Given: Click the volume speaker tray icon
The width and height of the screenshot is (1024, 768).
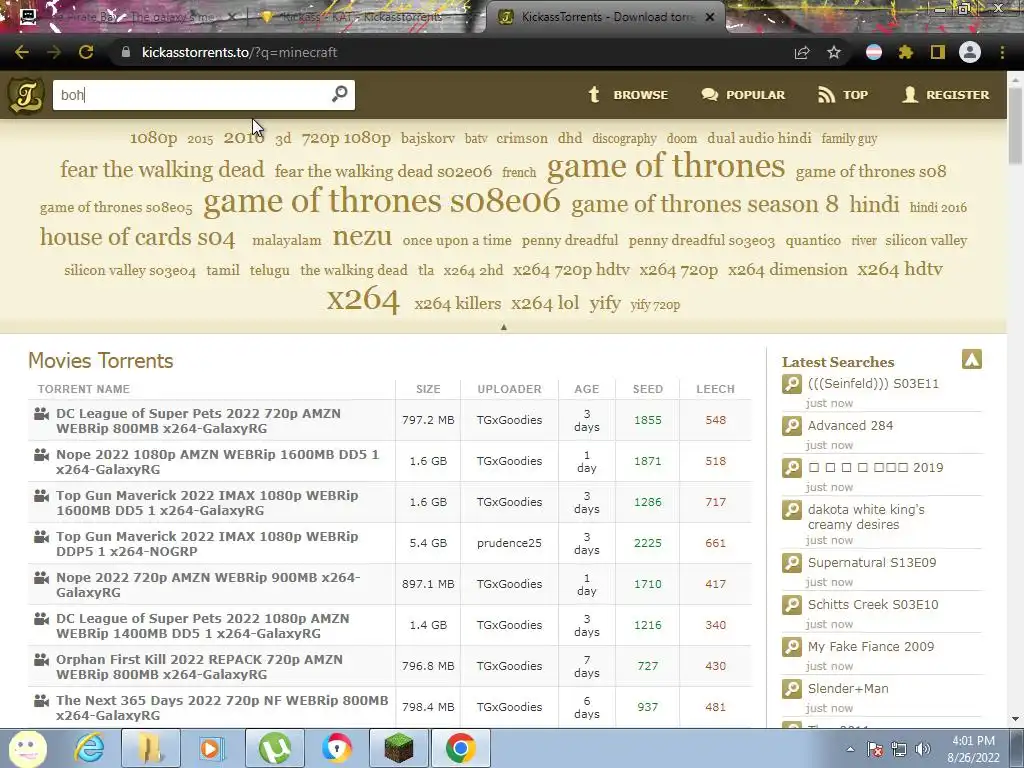Looking at the screenshot, I should click(x=923, y=750).
